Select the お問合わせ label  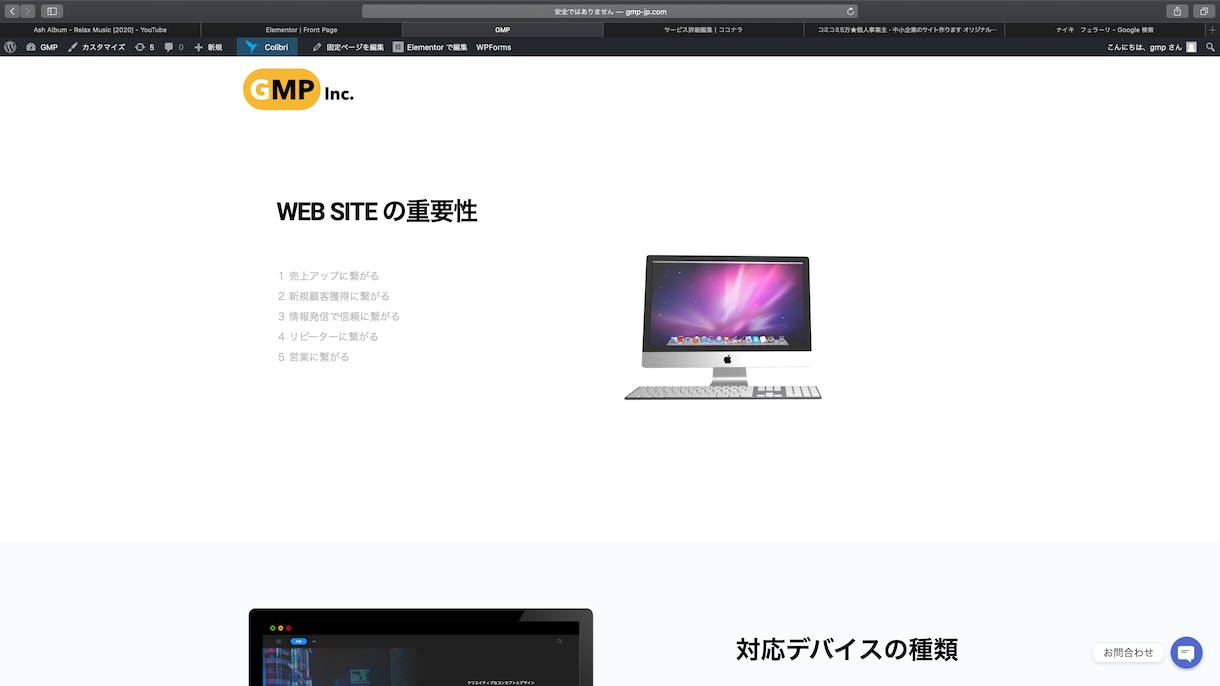click(1128, 652)
